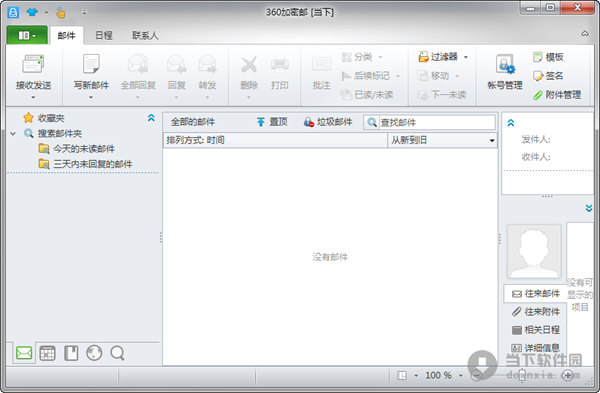Switch to the Calendar (日程) ribbon tab
This screenshot has width=600, height=393.
104,36
